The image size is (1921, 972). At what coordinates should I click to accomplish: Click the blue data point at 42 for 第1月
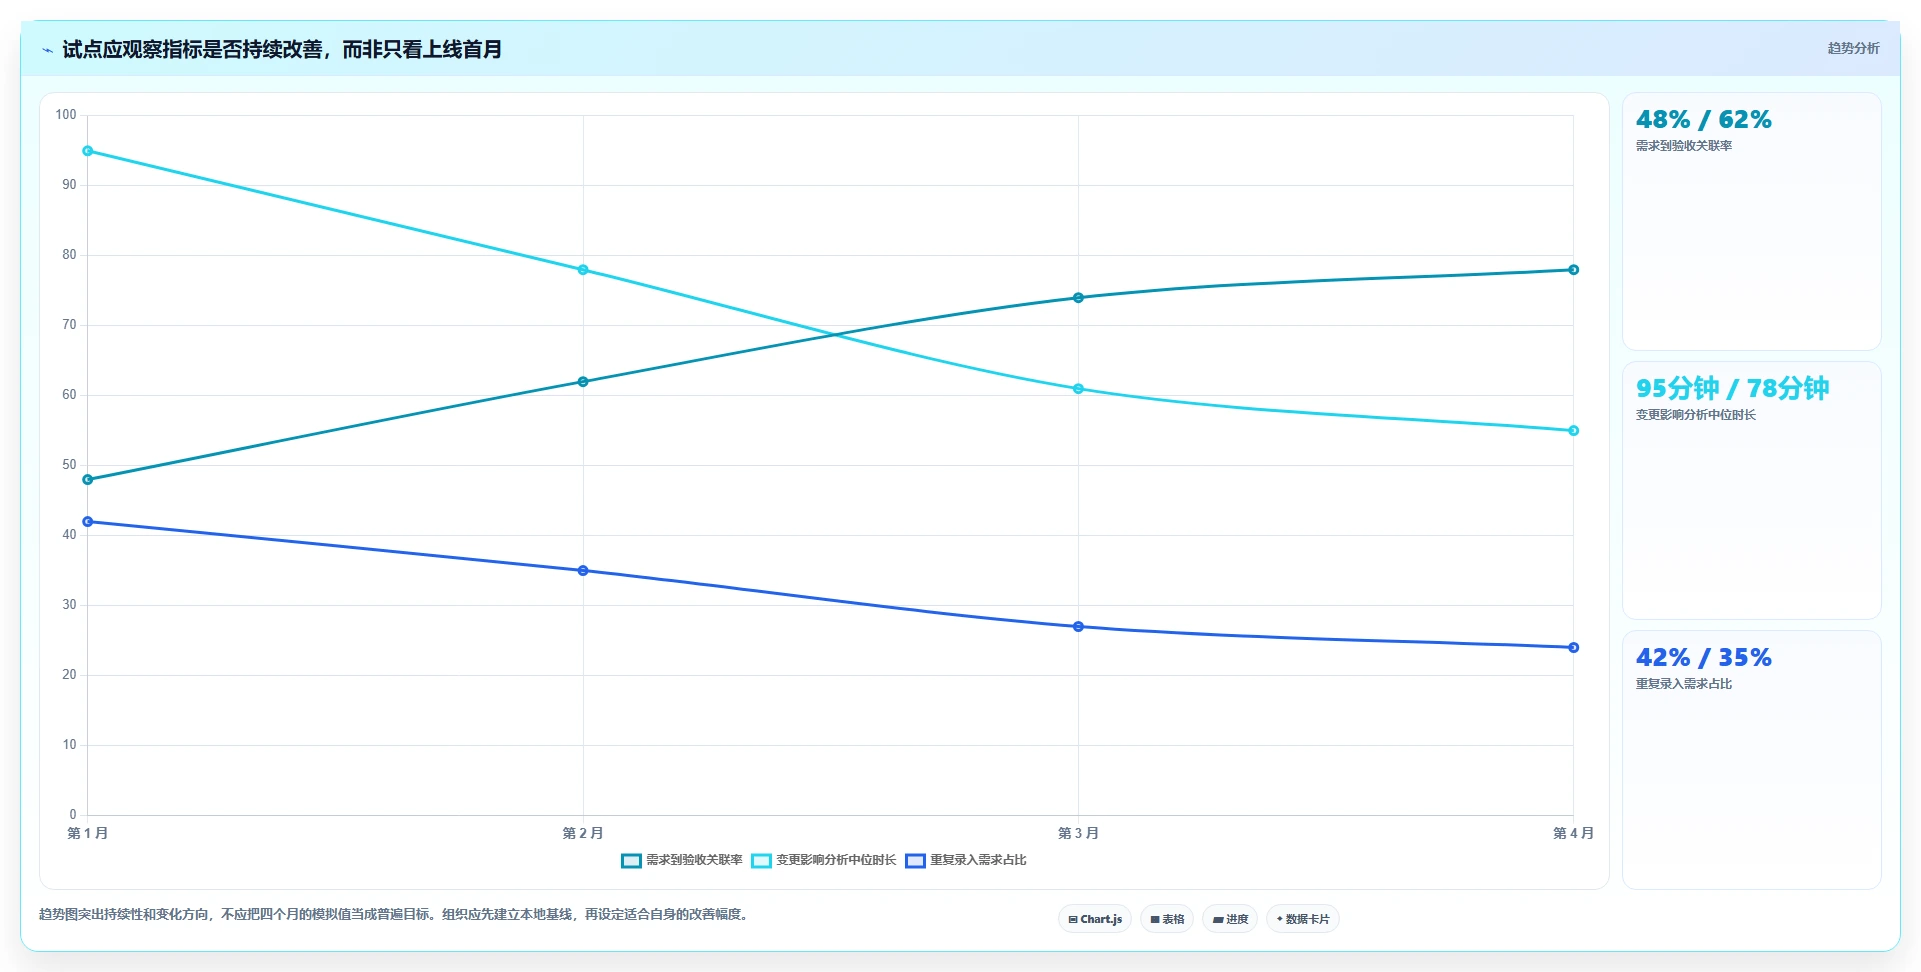[x=88, y=522]
